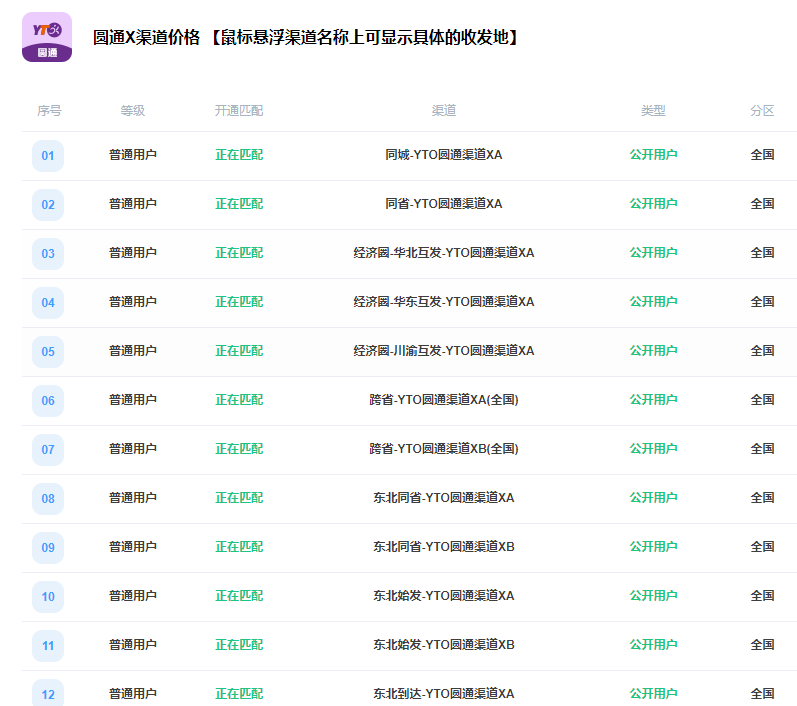Viewport: 797px width, 706px height.
Task: Select row number badge 12
Action: [x=48, y=694]
